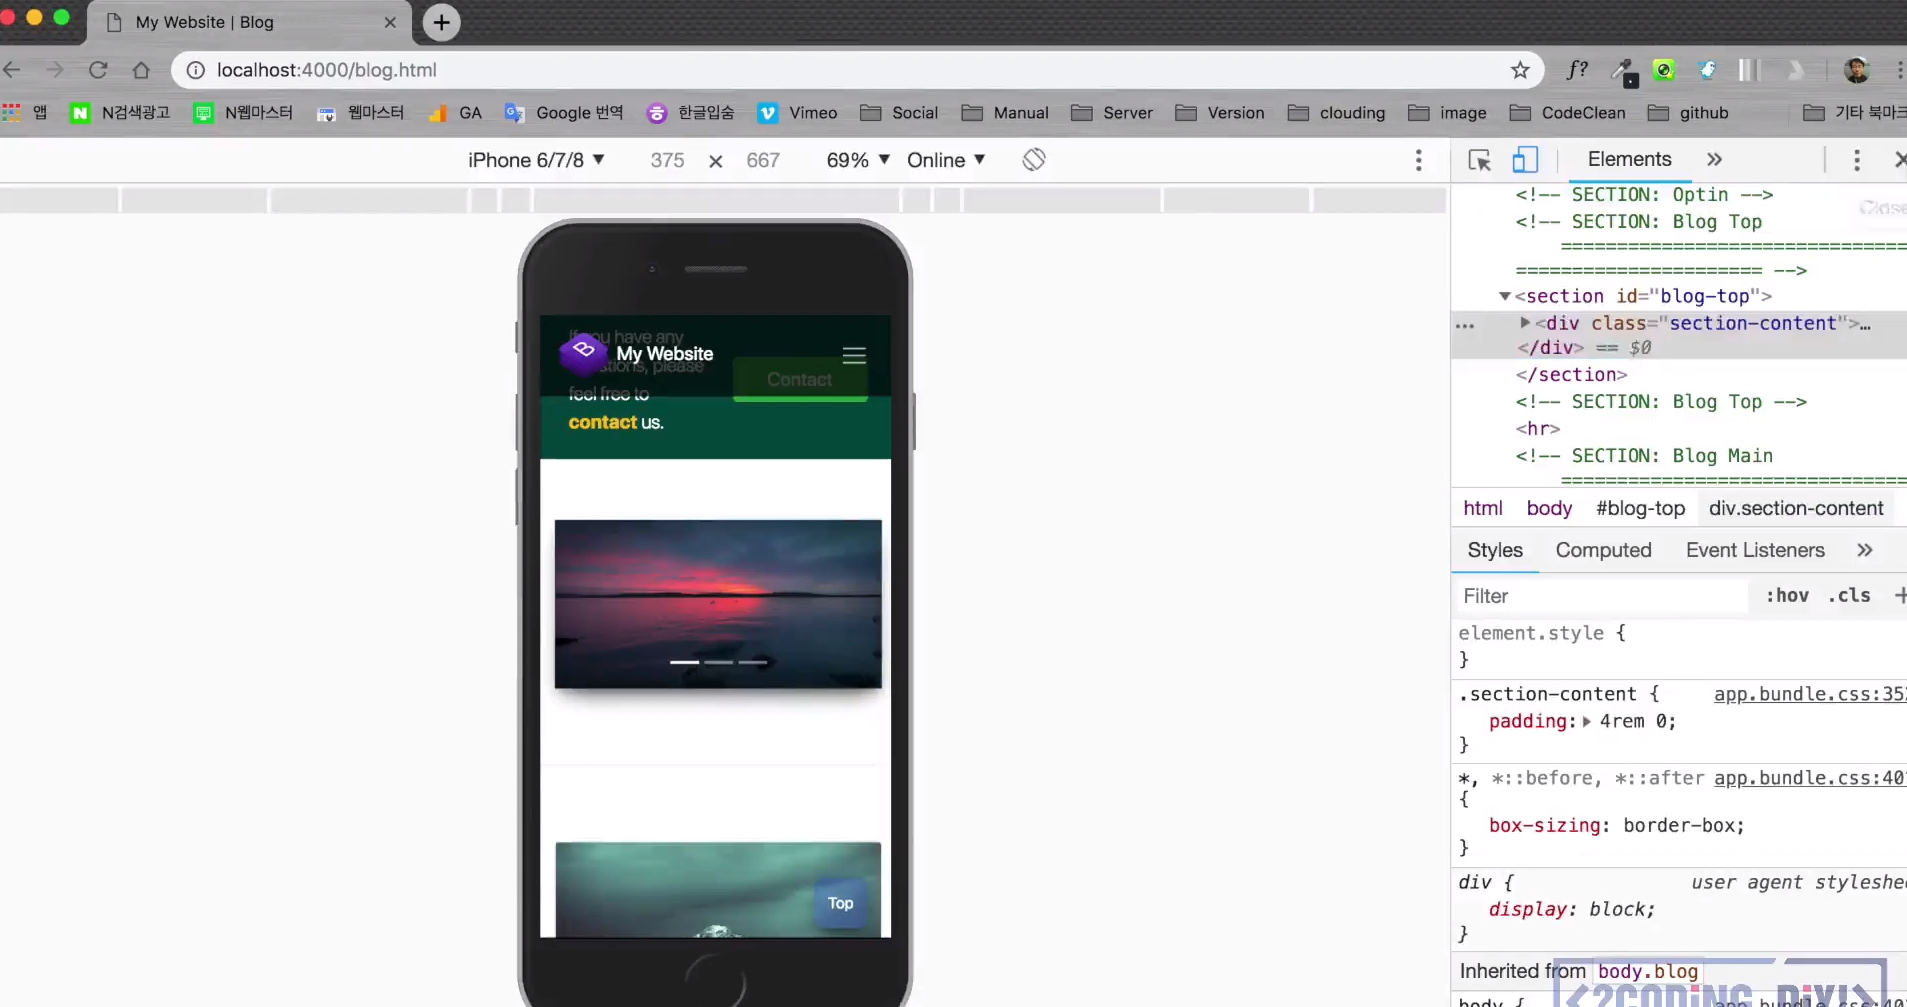The height and width of the screenshot is (1007, 1907).
Task: Open the GA bookmark
Action: click(455, 113)
